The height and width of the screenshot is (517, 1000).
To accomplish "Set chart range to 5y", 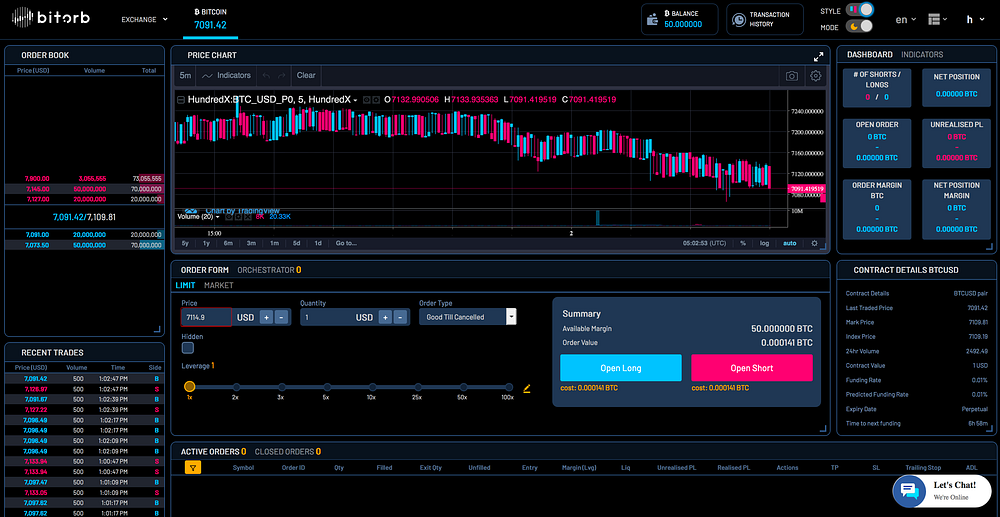I will (185, 243).
